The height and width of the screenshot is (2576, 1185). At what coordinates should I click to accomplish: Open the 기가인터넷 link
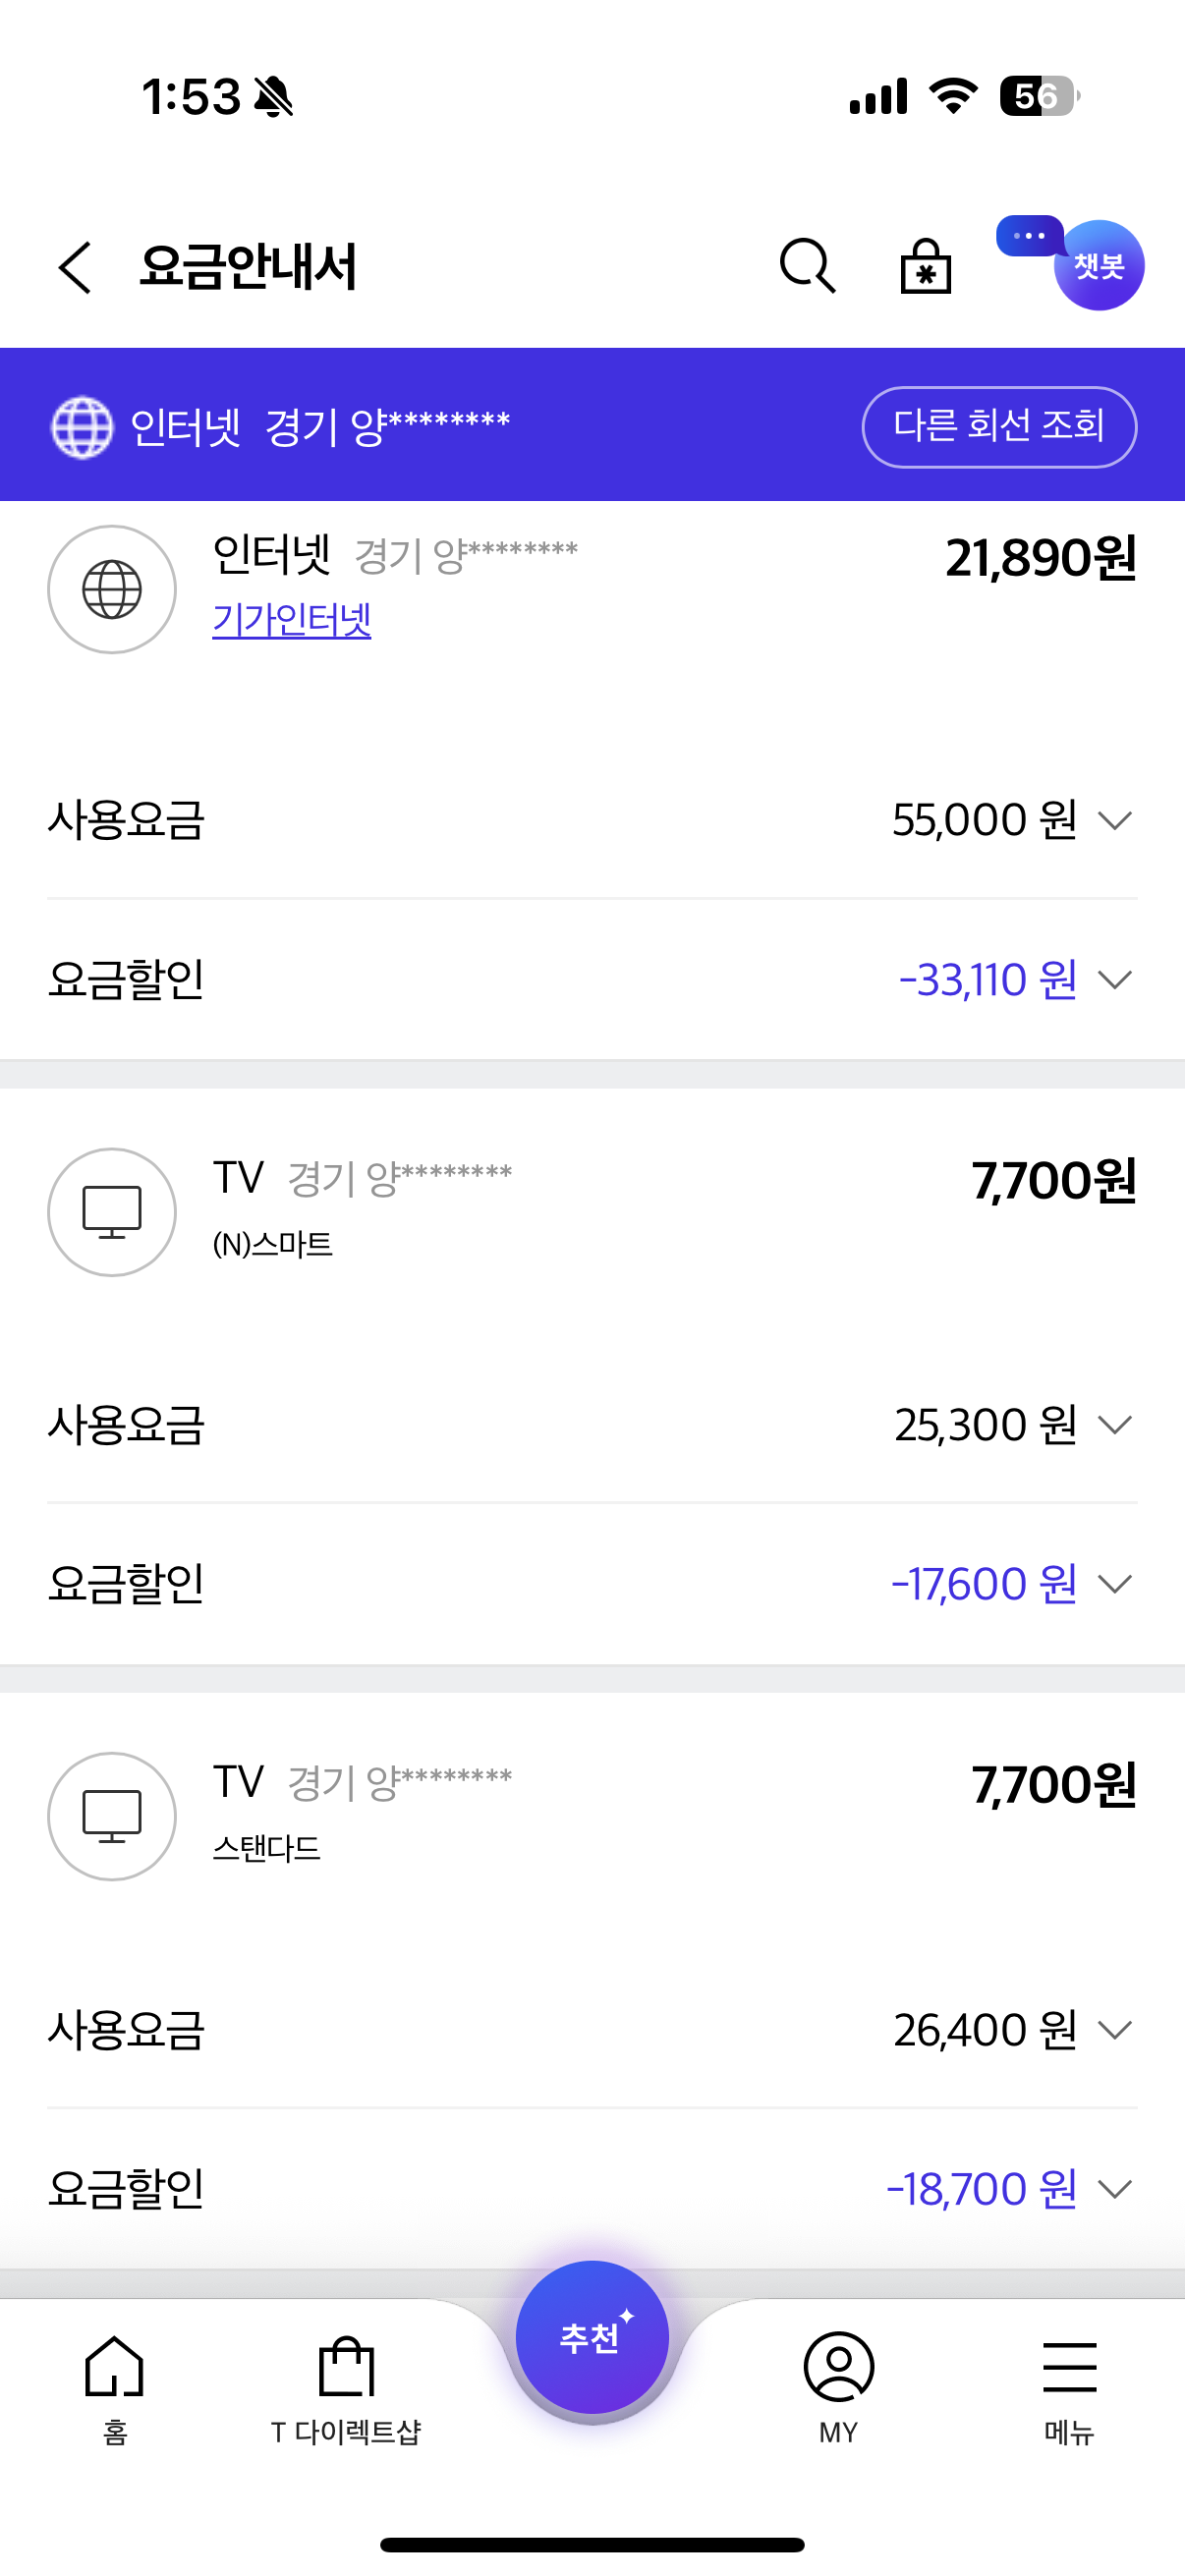[292, 620]
